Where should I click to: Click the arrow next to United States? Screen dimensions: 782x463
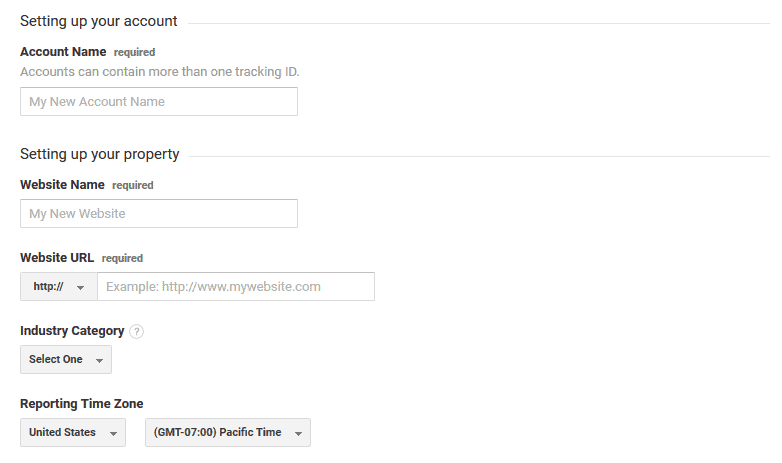pyautogui.click(x=113, y=433)
